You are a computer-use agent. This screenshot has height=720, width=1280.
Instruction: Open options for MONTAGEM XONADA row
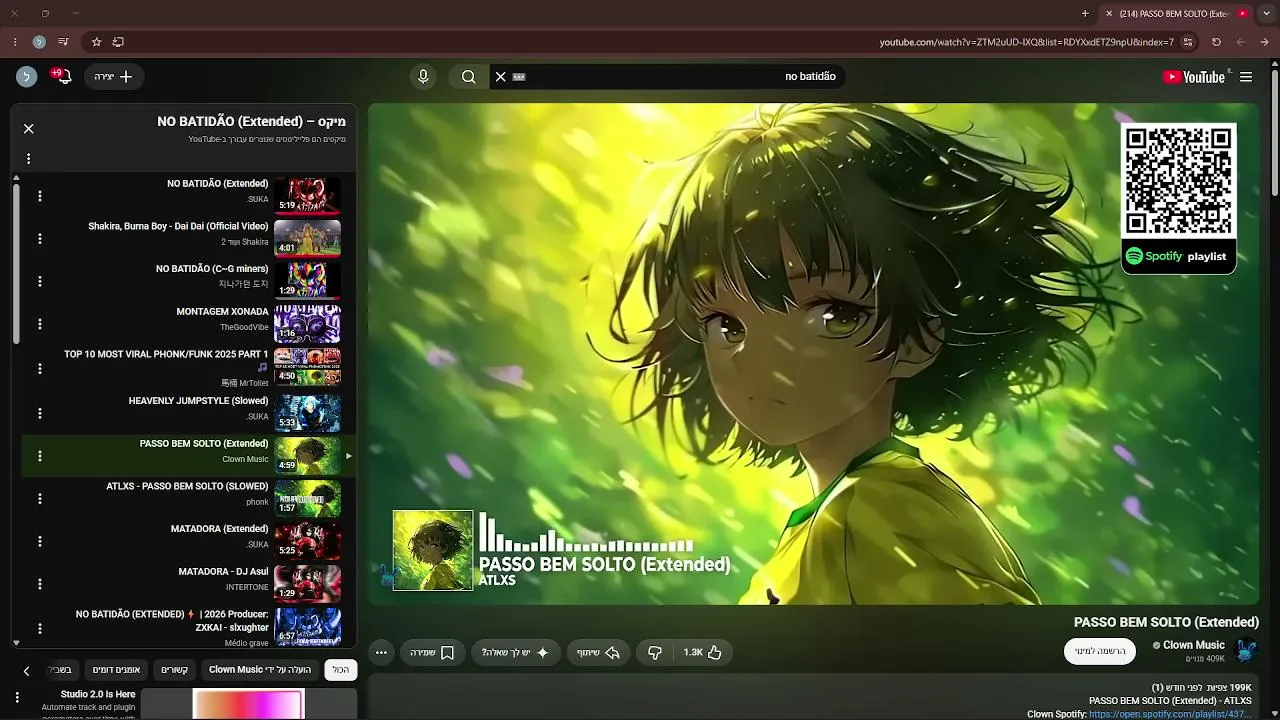pyautogui.click(x=40, y=324)
